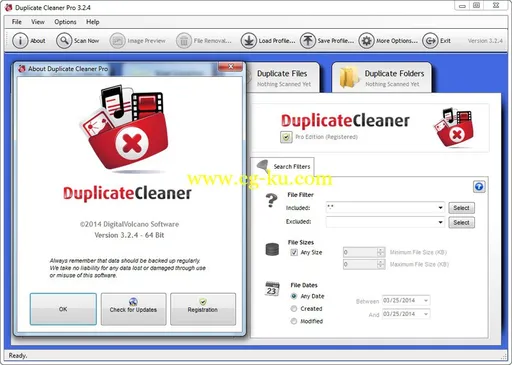This screenshot has width=512, height=365.
Task: Switch to the Duplicate Files tab
Action: click(283, 78)
